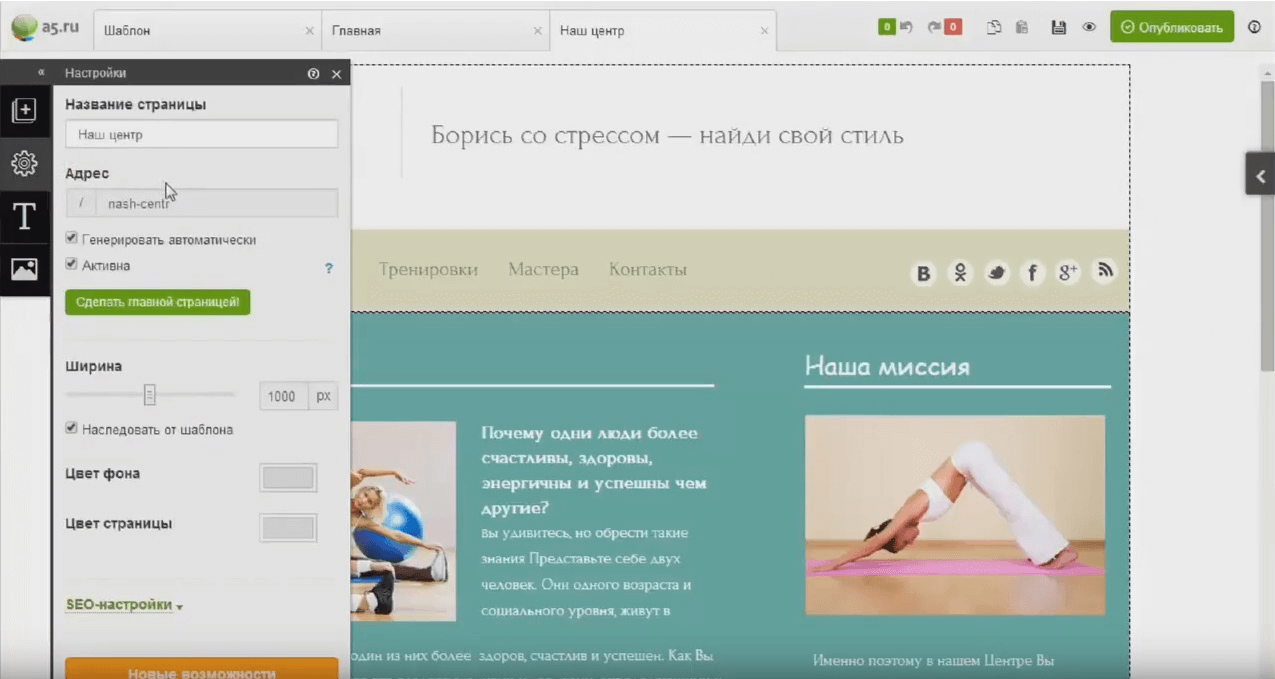The image size is (1275, 679).
Task: Click the undo arrow icon
Action: [x=906, y=28]
